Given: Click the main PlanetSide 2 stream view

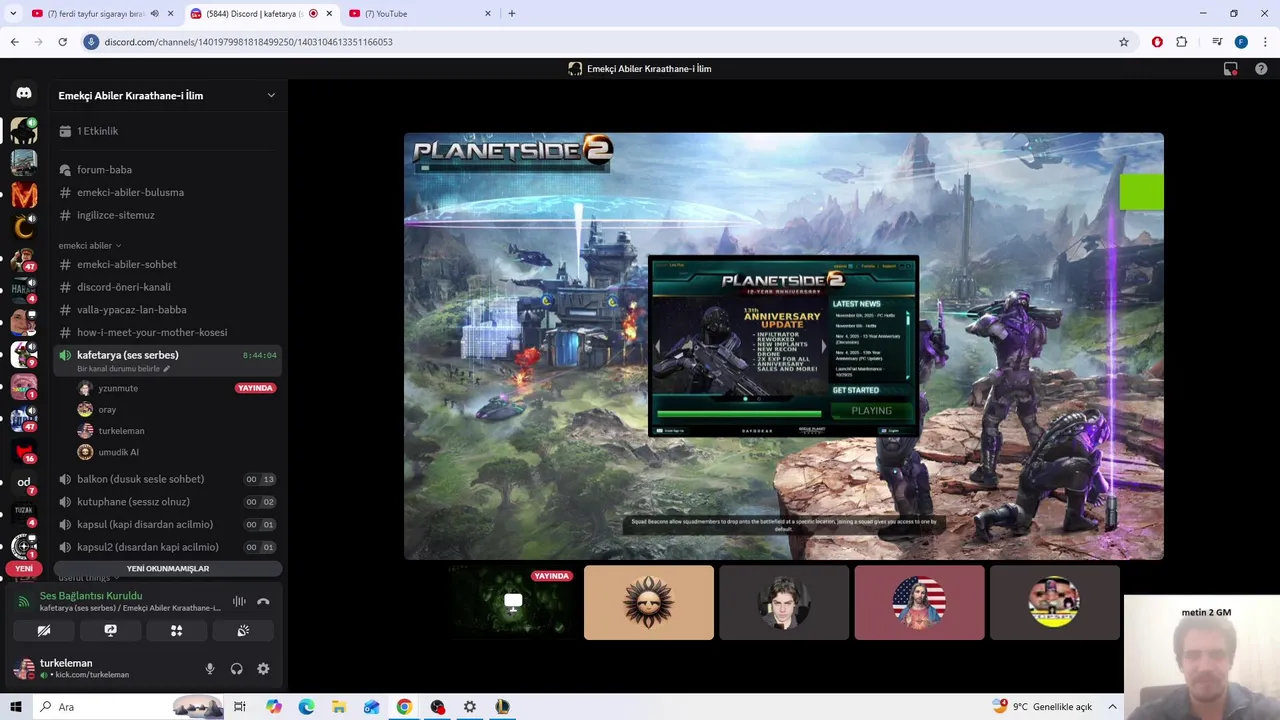Looking at the screenshot, I should pos(784,346).
